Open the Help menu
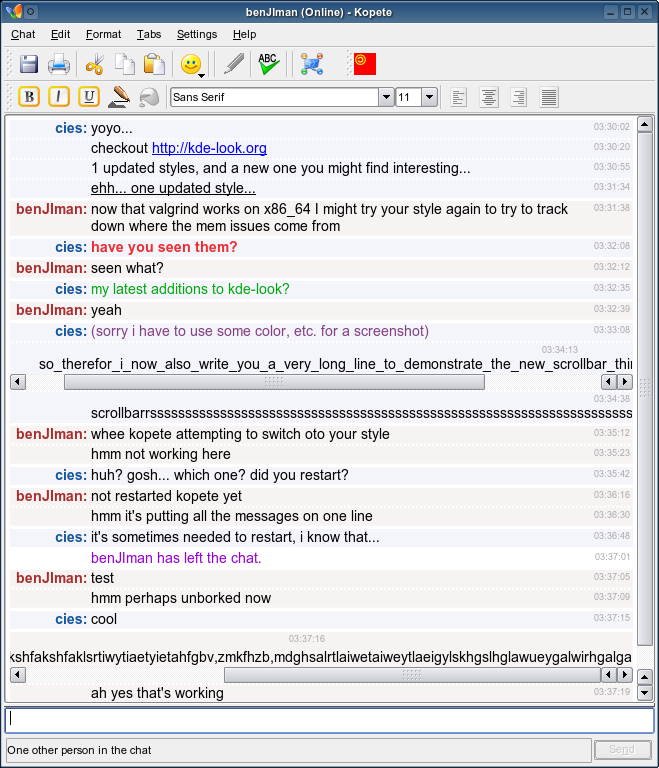This screenshot has height=768, width=659. 244,34
